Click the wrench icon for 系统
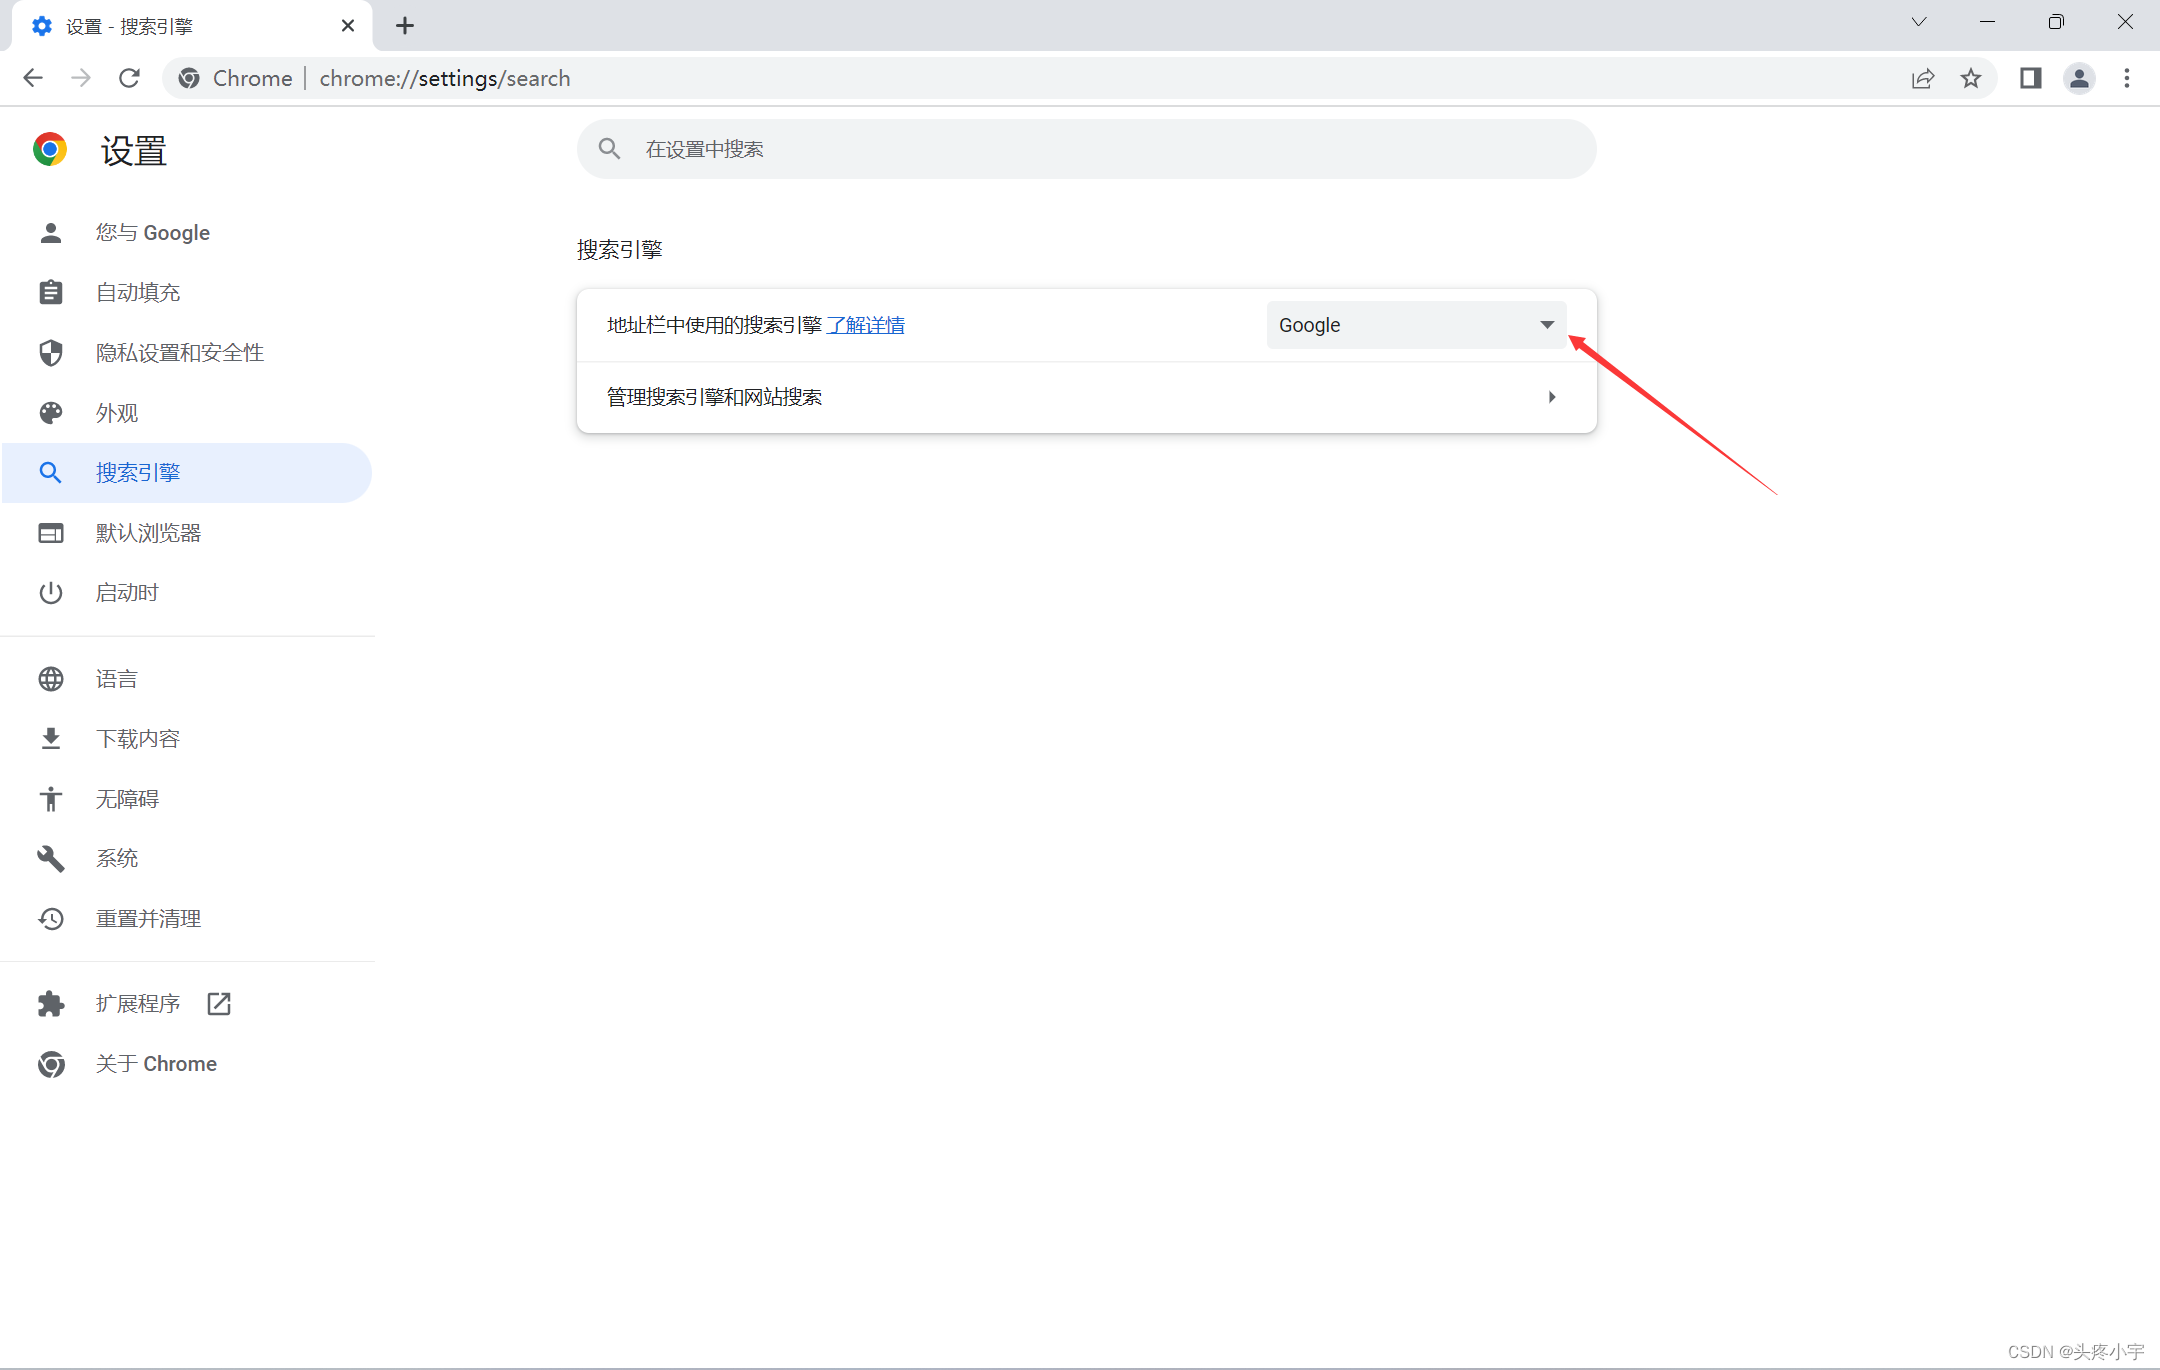The image size is (2160, 1370). [x=51, y=859]
